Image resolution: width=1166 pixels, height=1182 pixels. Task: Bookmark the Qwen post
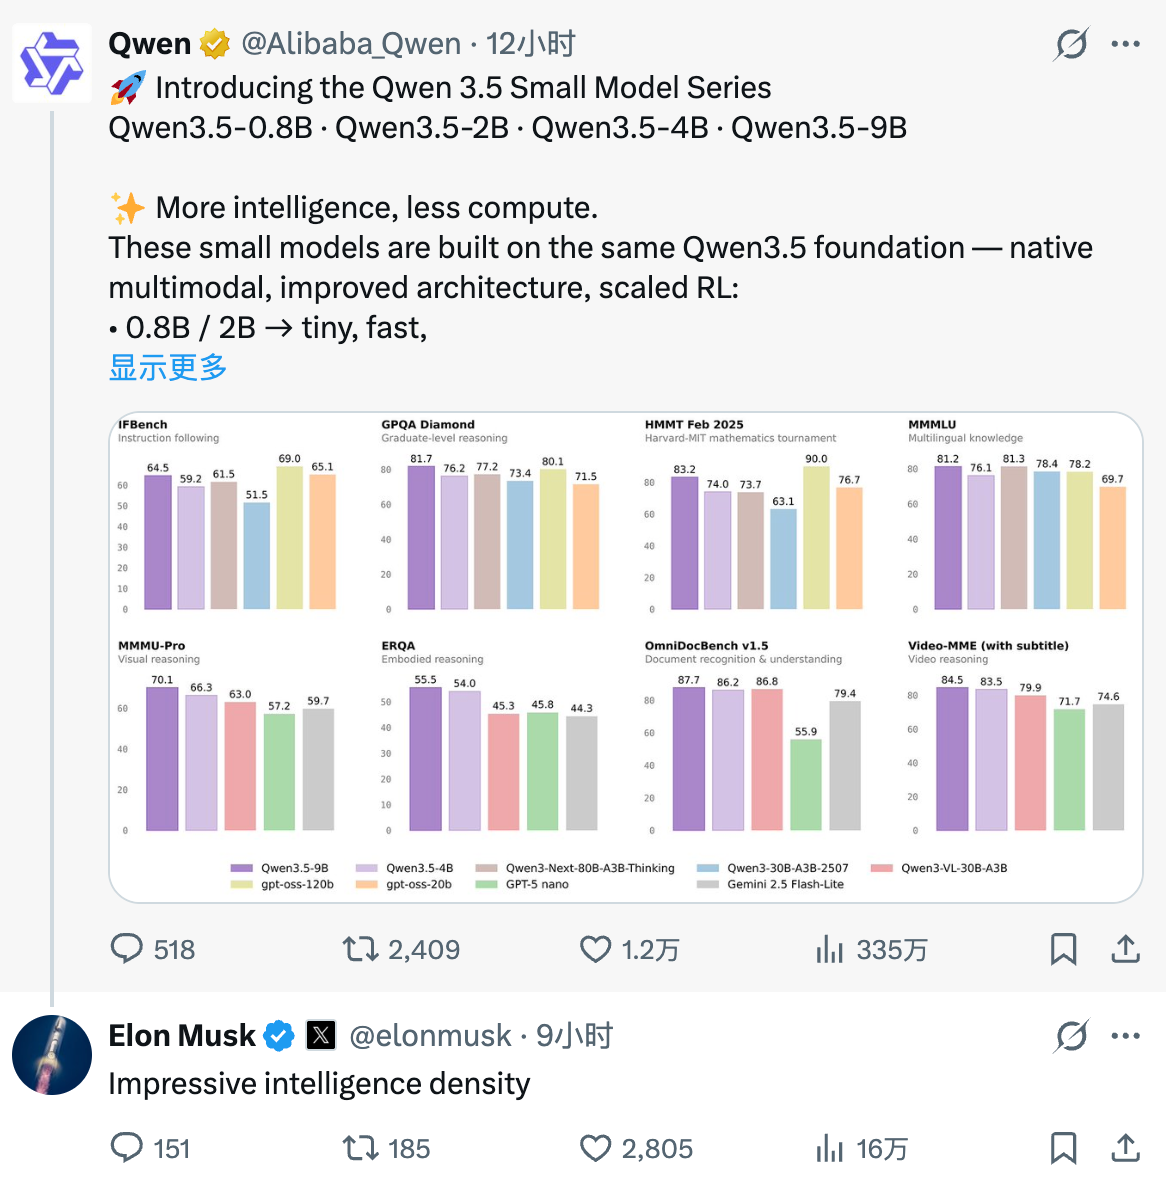(x=1063, y=949)
